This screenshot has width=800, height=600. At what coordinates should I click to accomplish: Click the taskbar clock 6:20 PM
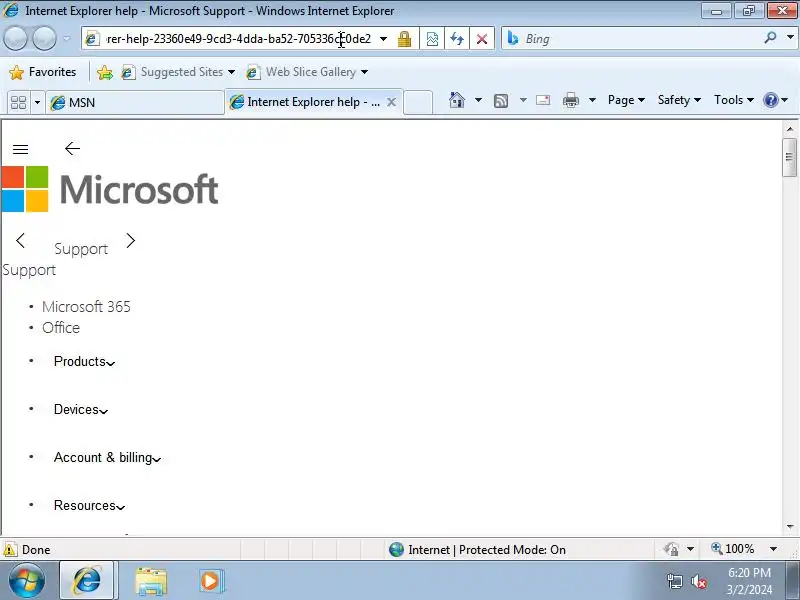click(x=749, y=572)
